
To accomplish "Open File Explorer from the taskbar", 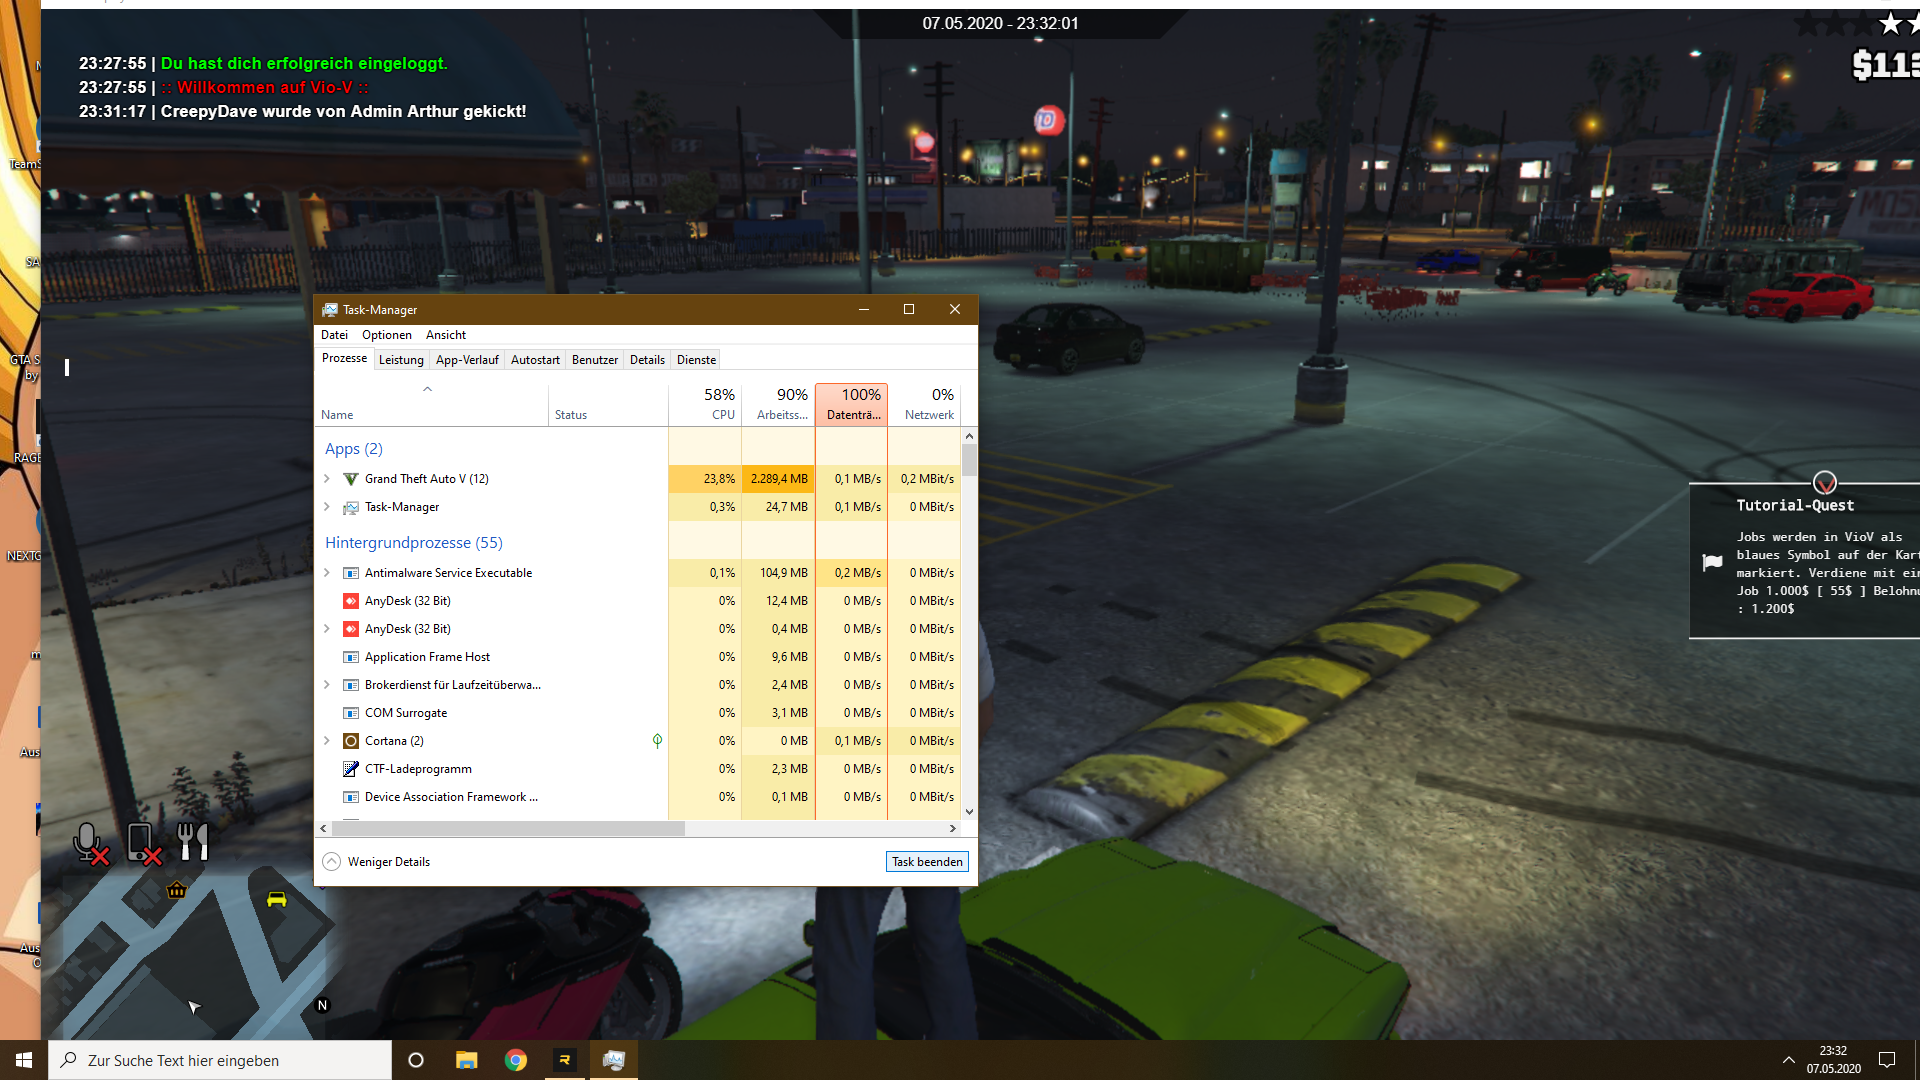I will 466,1059.
